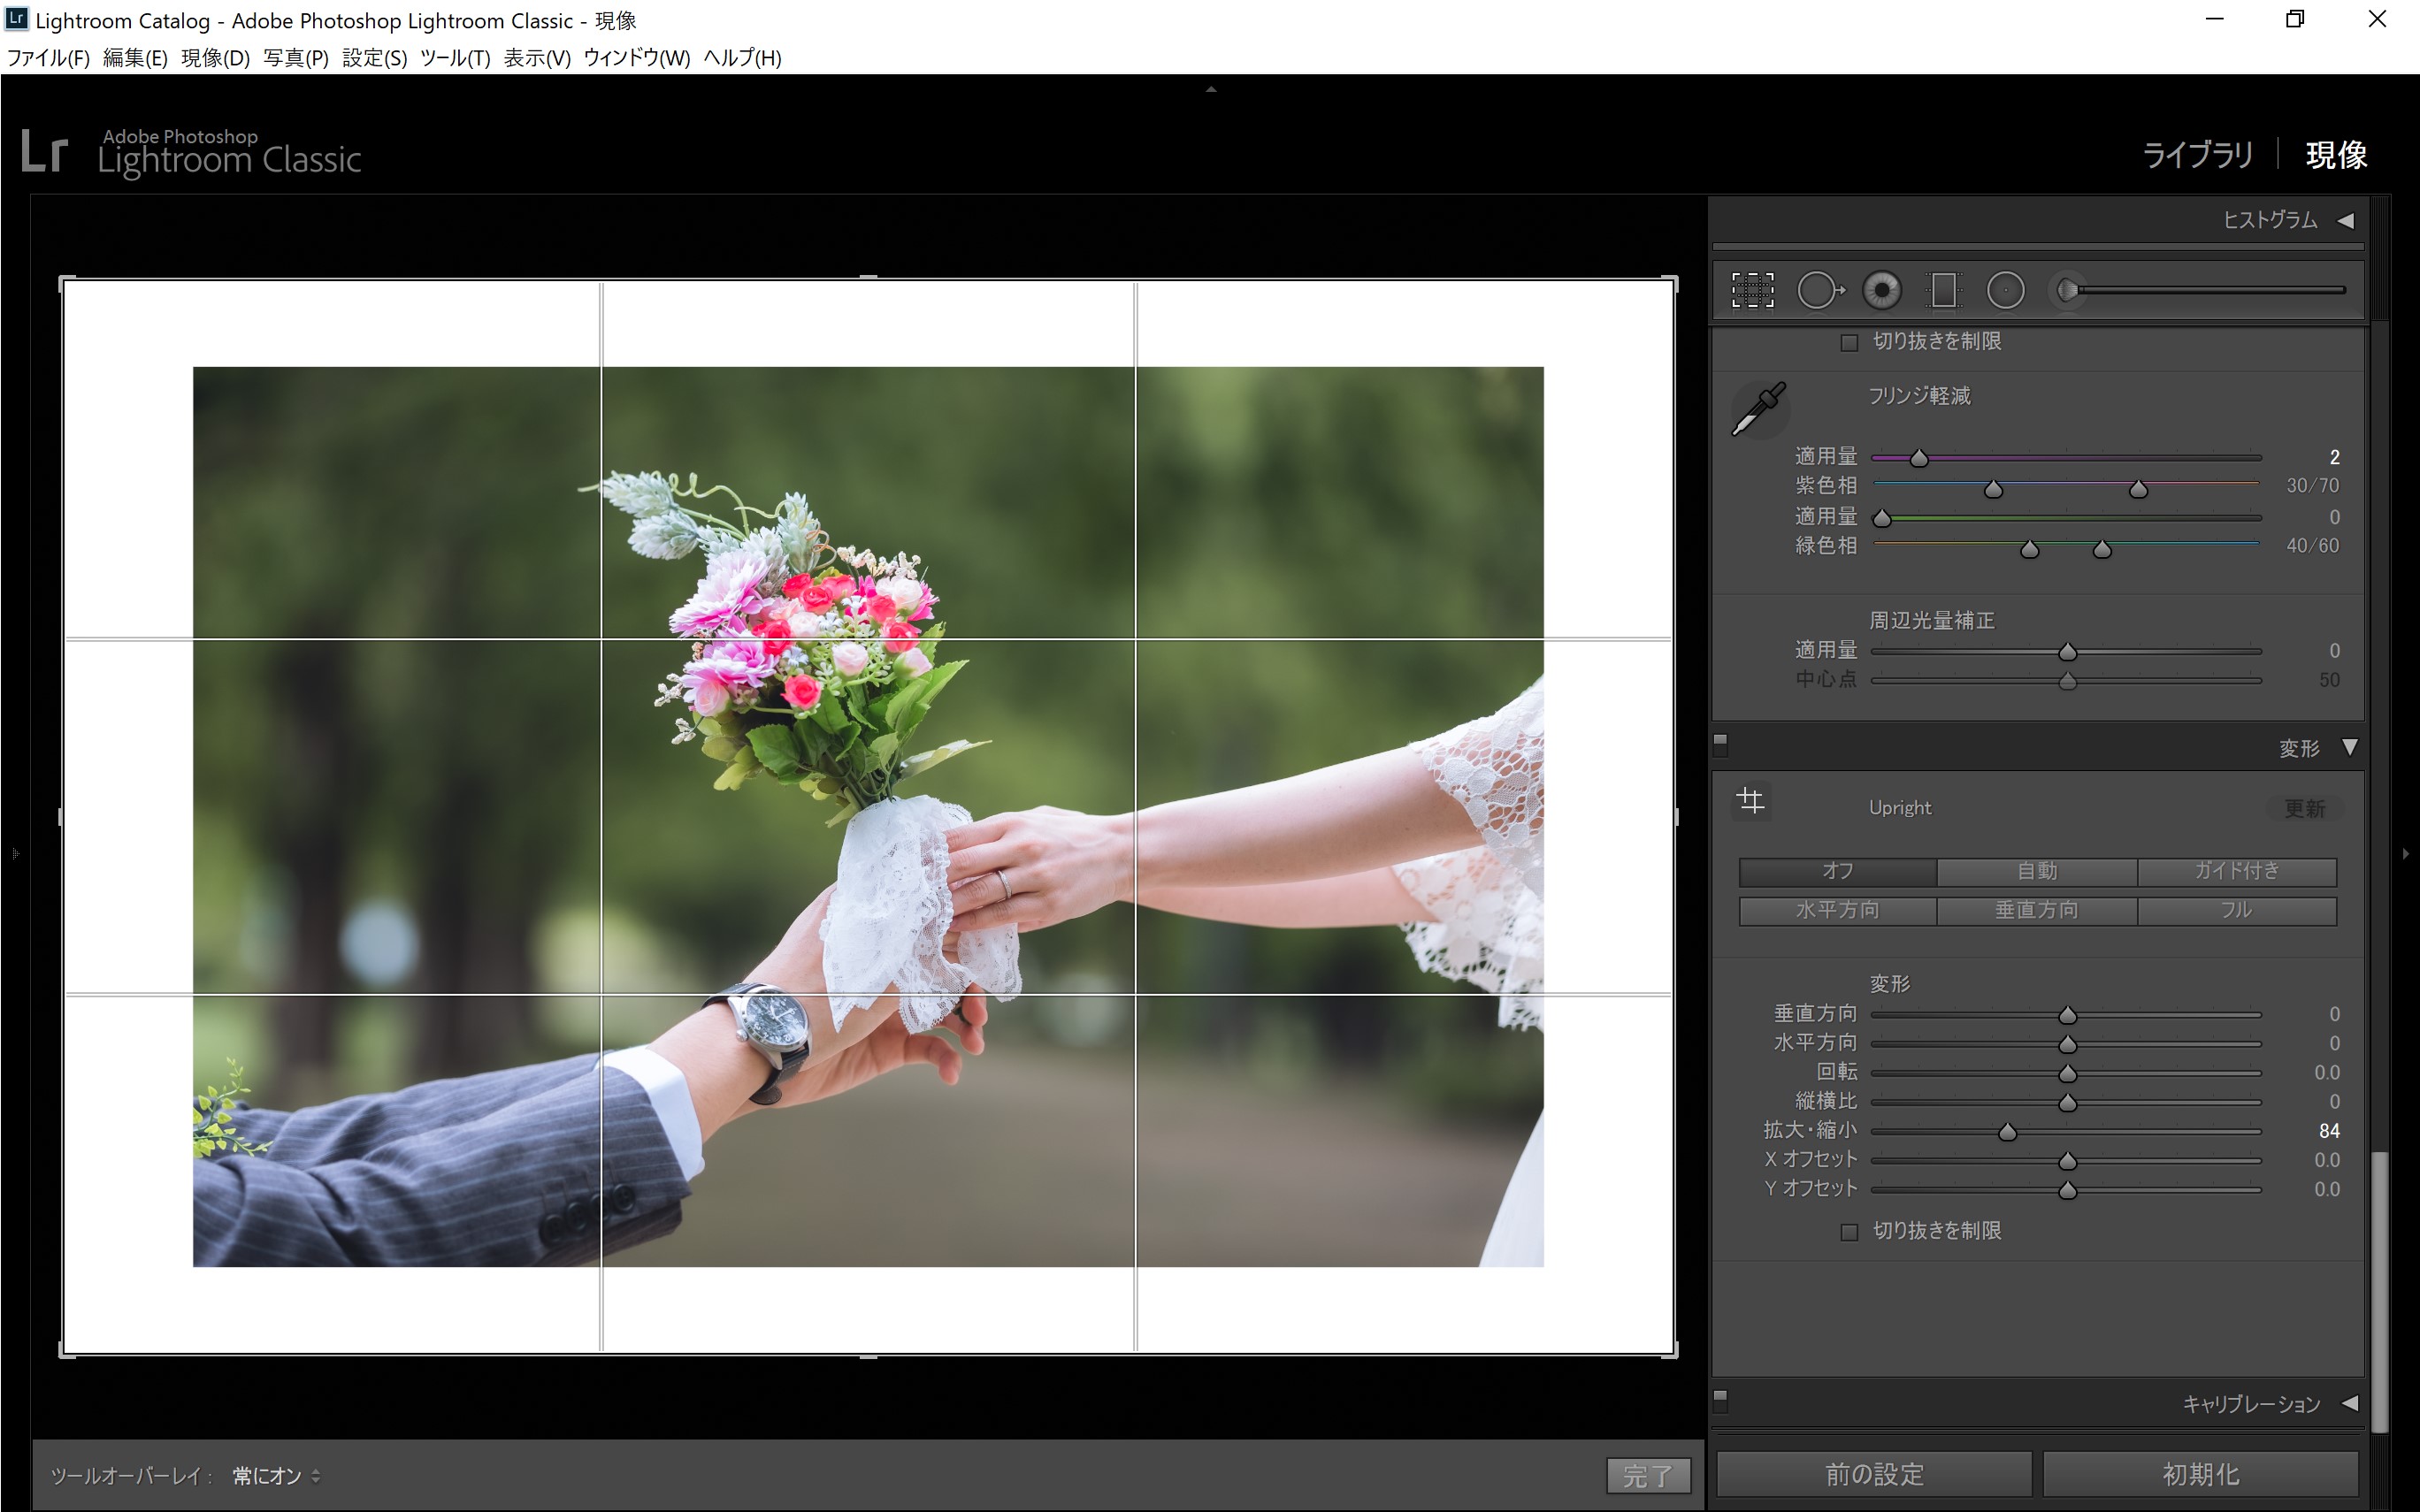This screenshot has width=2420, height=1512.
Task: Select the Spot Removal tool icon
Action: point(1819,291)
